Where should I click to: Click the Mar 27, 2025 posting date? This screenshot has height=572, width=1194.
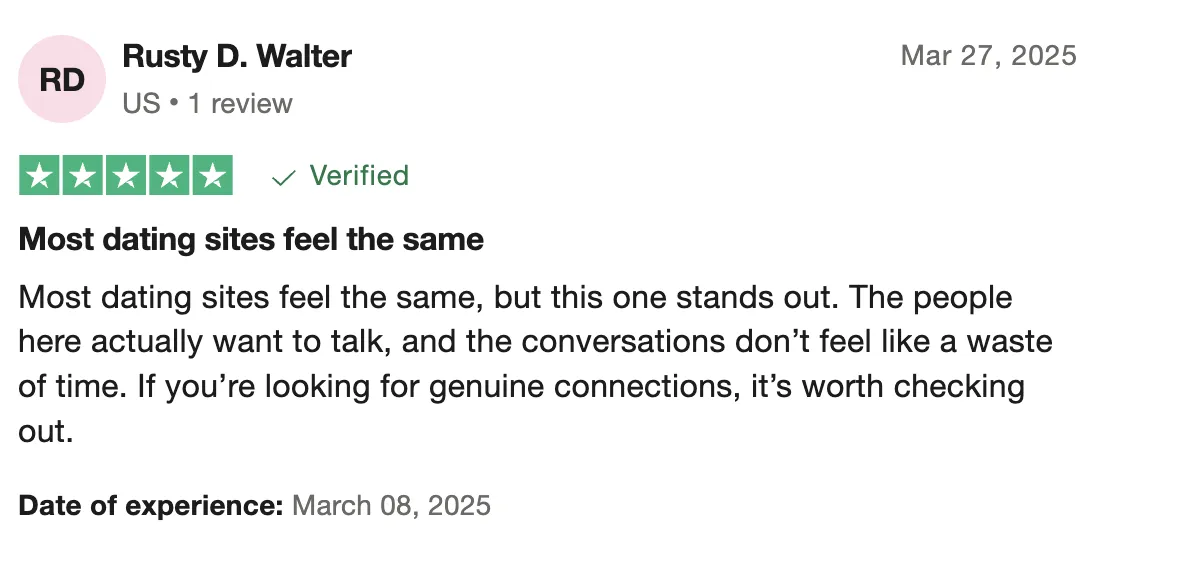[x=988, y=55]
